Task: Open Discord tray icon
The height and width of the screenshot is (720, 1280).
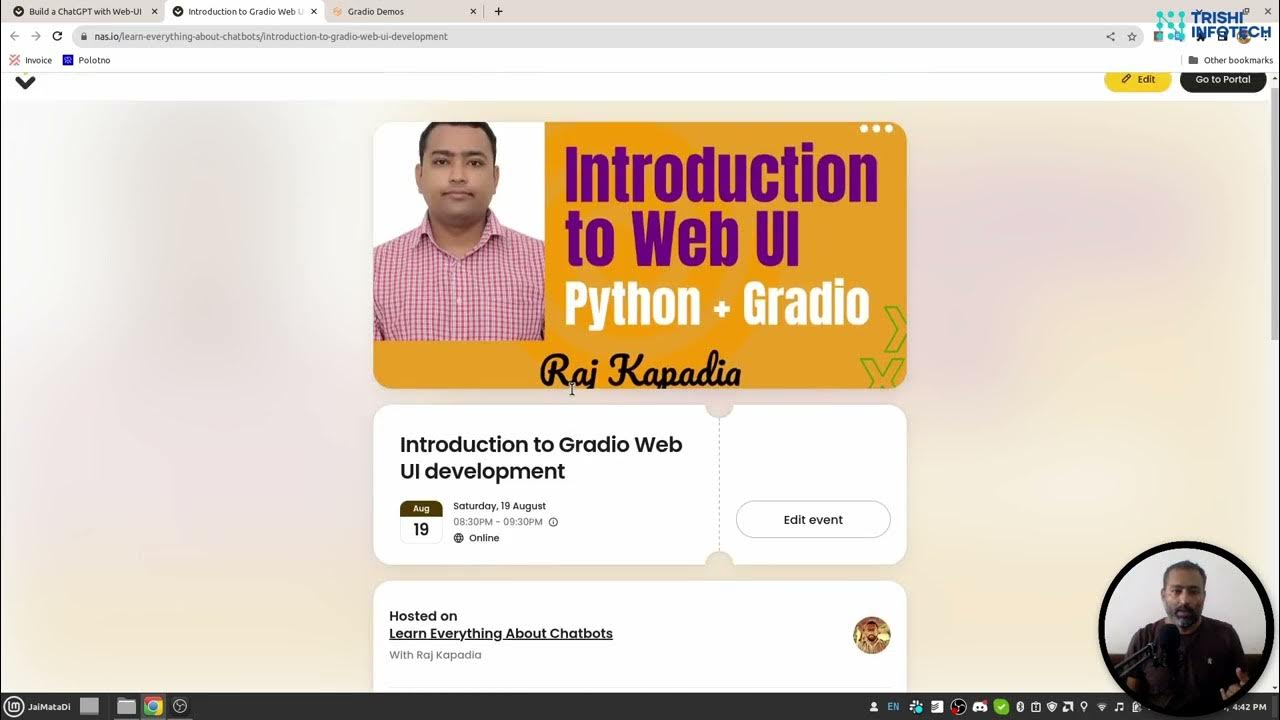Action: click(980, 707)
